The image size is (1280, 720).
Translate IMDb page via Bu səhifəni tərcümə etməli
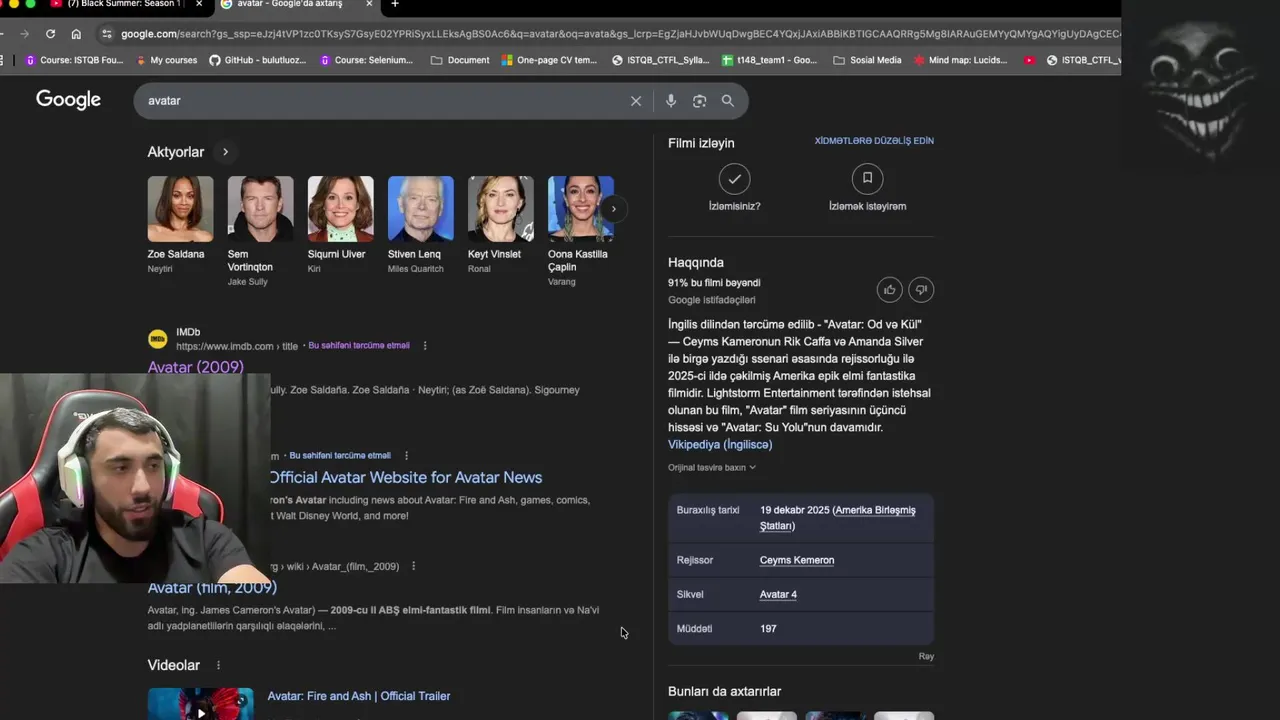tap(359, 346)
